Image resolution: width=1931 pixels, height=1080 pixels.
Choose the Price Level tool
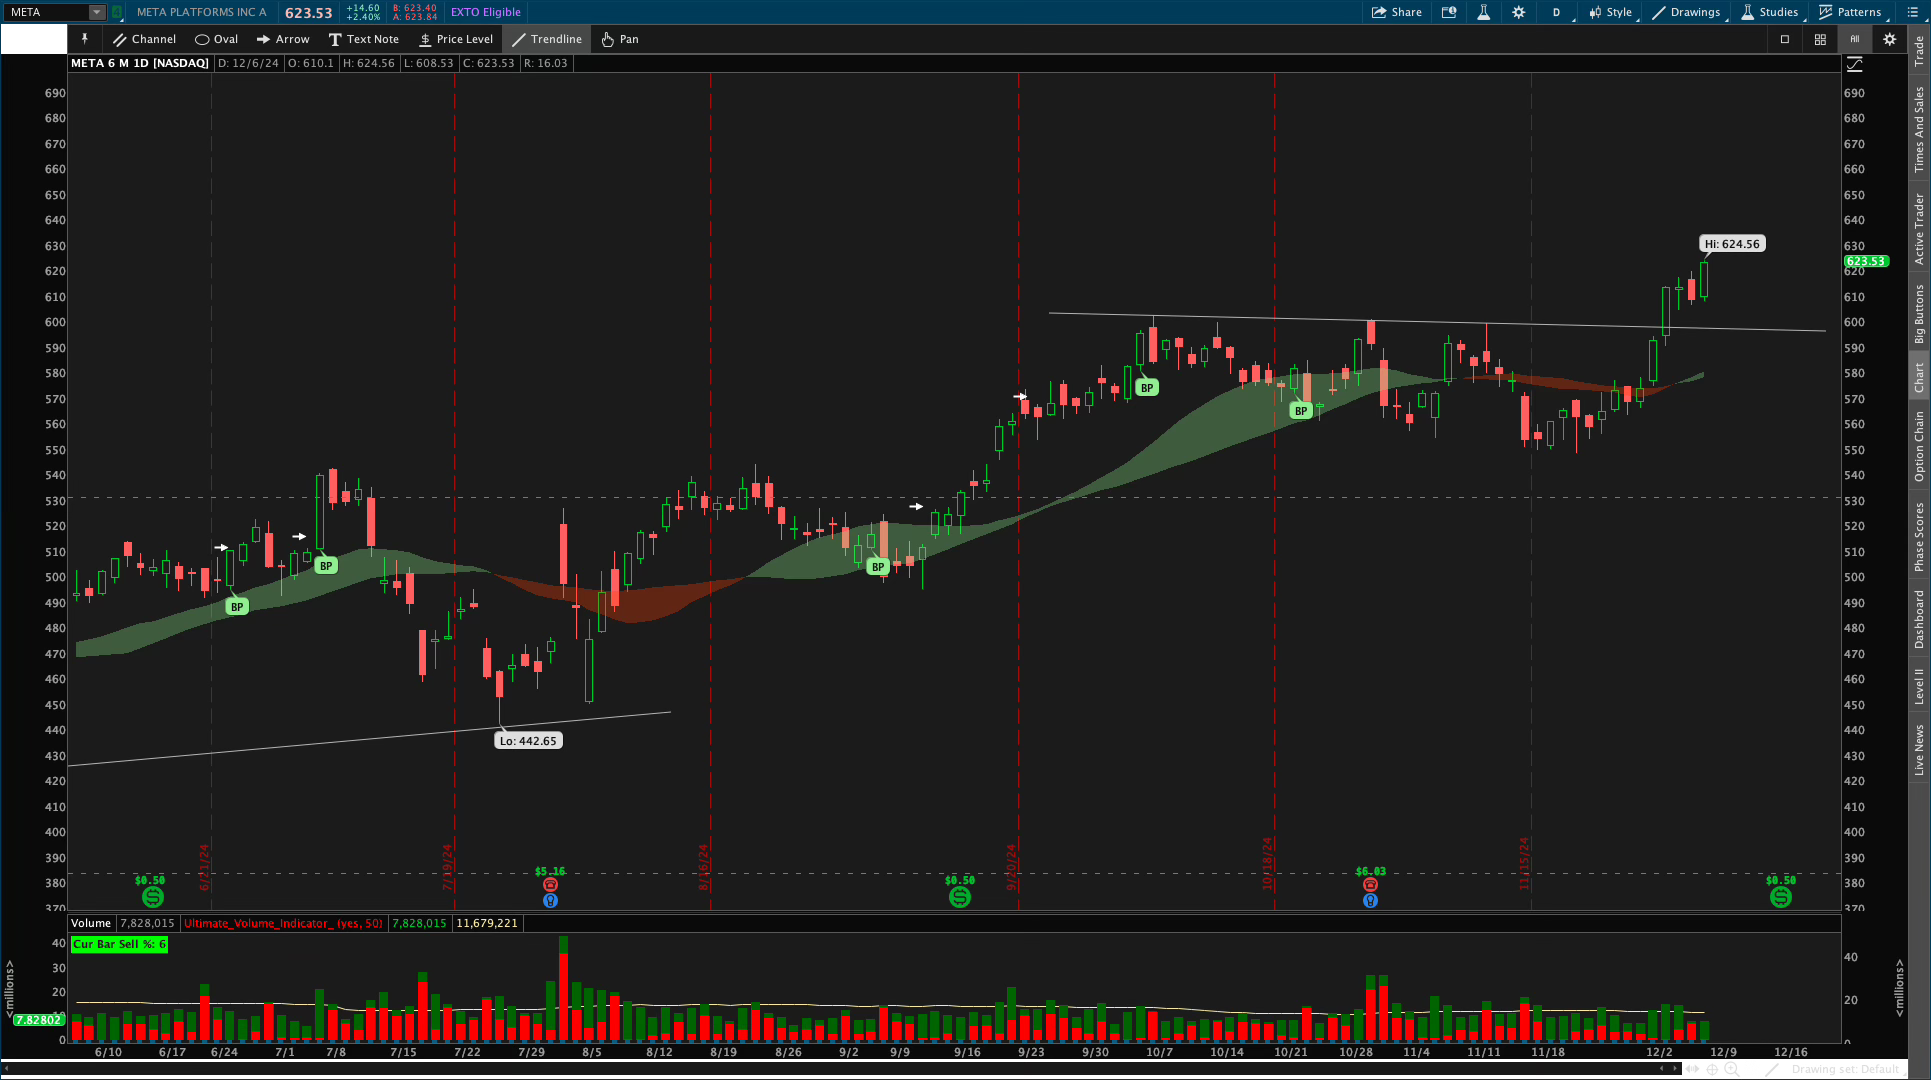[456, 39]
